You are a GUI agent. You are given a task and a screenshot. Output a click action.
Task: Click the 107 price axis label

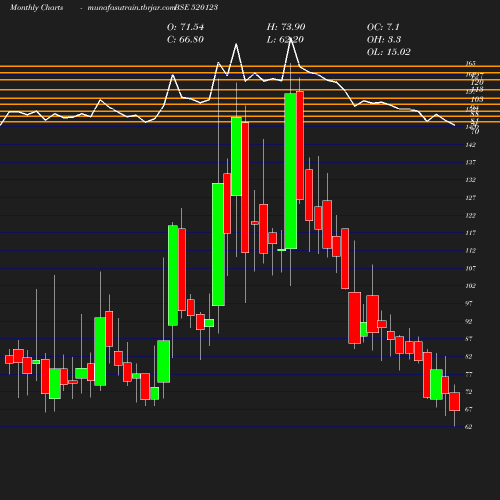click(x=471, y=268)
